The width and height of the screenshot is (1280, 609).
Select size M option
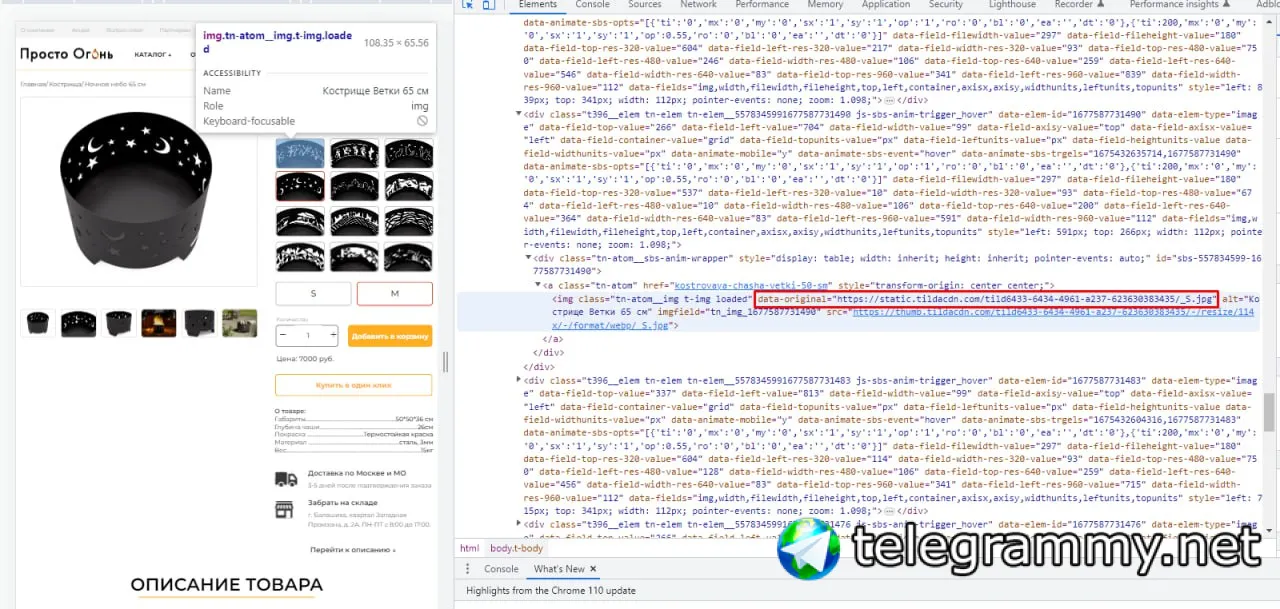click(x=395, y=293)
